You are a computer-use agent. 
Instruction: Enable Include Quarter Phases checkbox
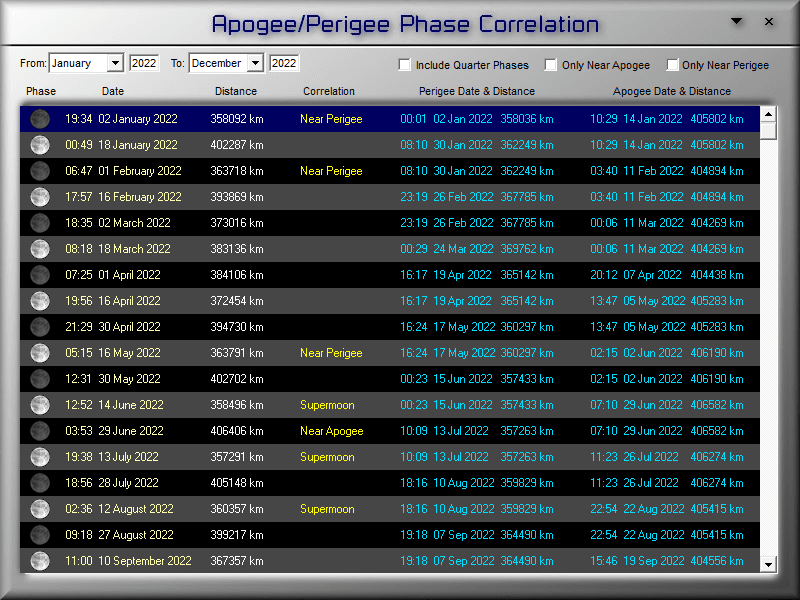point(405,65)
